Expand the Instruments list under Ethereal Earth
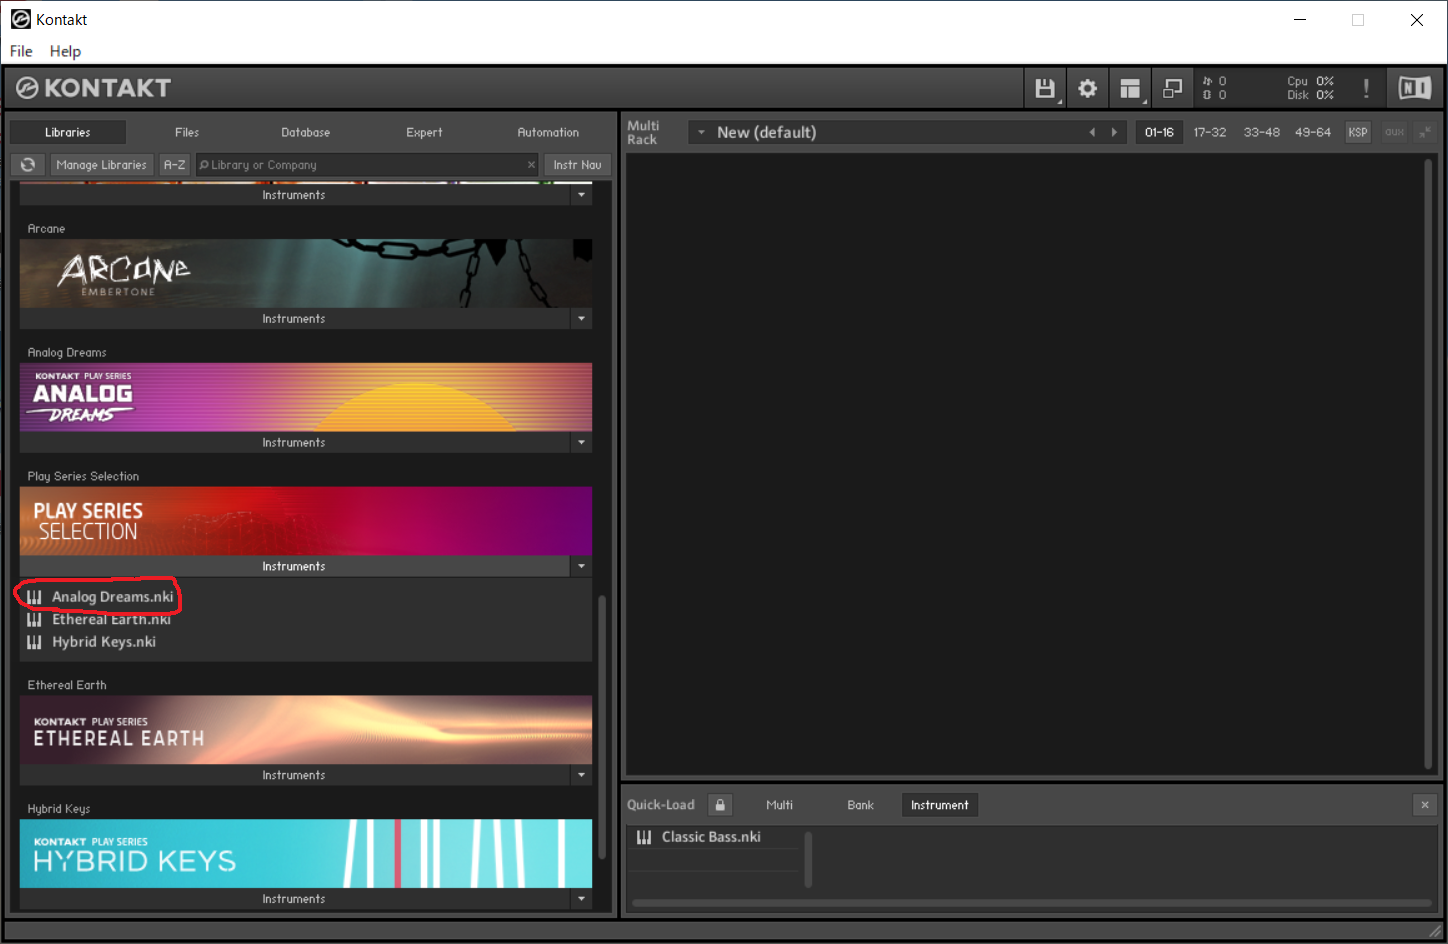The width and height of the screenshot is (1448, 944). (x=294, y=775)
